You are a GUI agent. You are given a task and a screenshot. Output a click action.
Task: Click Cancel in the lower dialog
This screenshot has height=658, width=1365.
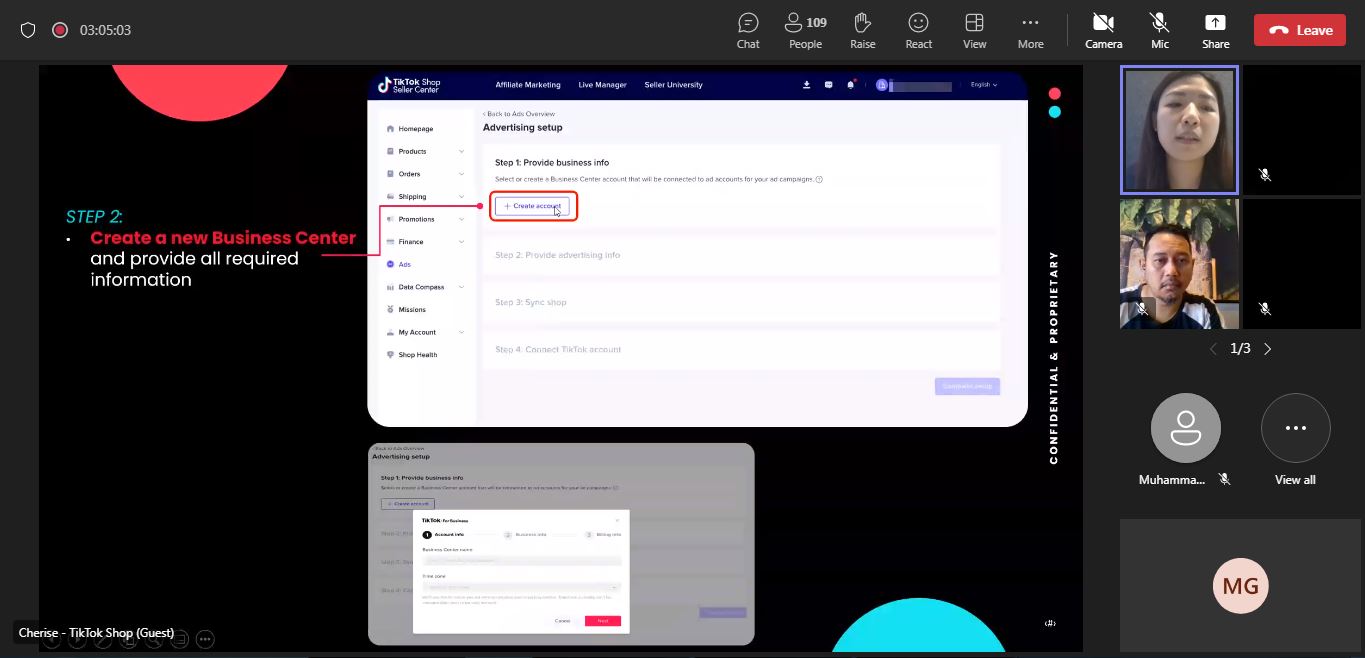click(x=562, y=621)
